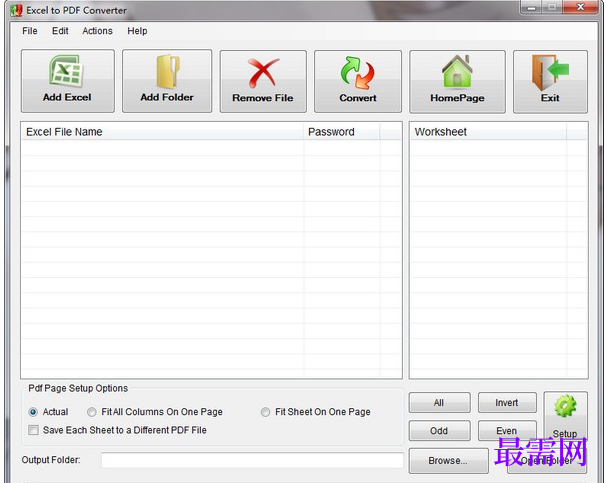Click the Open Folder button
The height and width of the screenshot is (483, 606).
547,461
